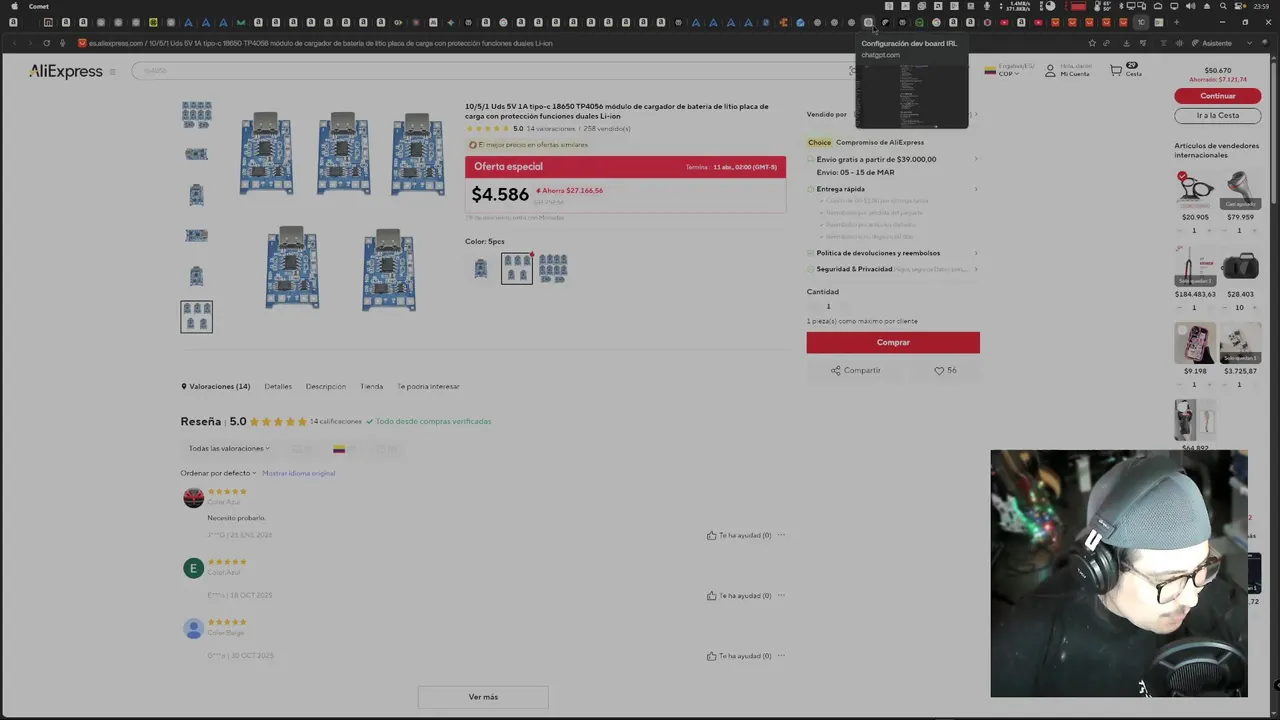Select the first product thumbnail in gallery
The width and height of the screenshot is (1280, 720).
click(x=196, y=114)
